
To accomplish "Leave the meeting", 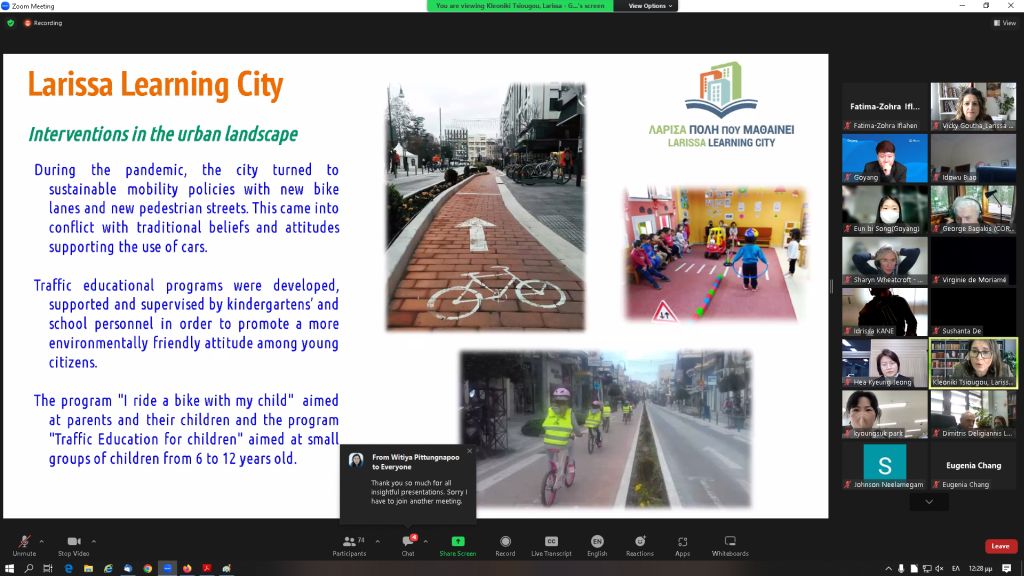I will click(1000, 546).
